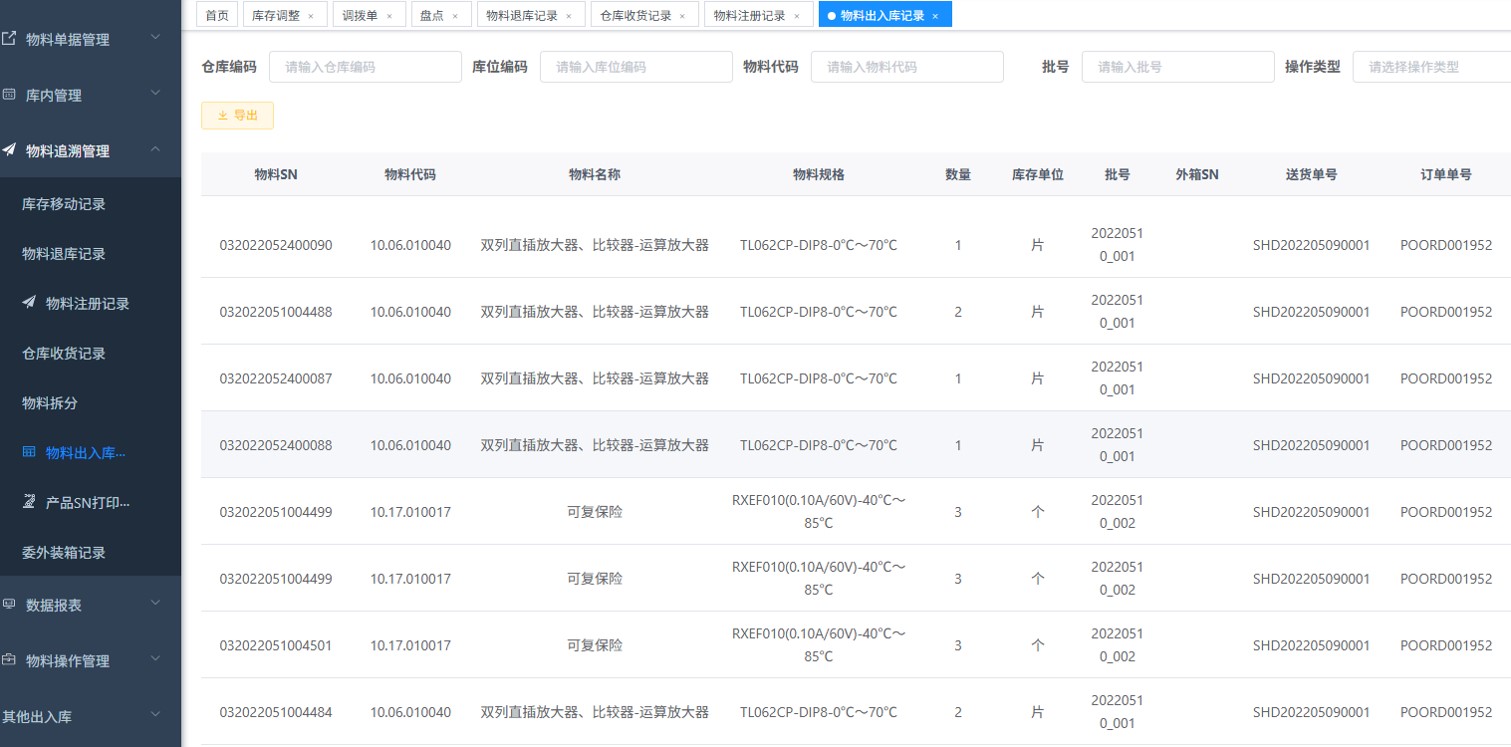Close the 盘点 tab
The width and height of the screenshot is (1511, 747).
[455, 16]
